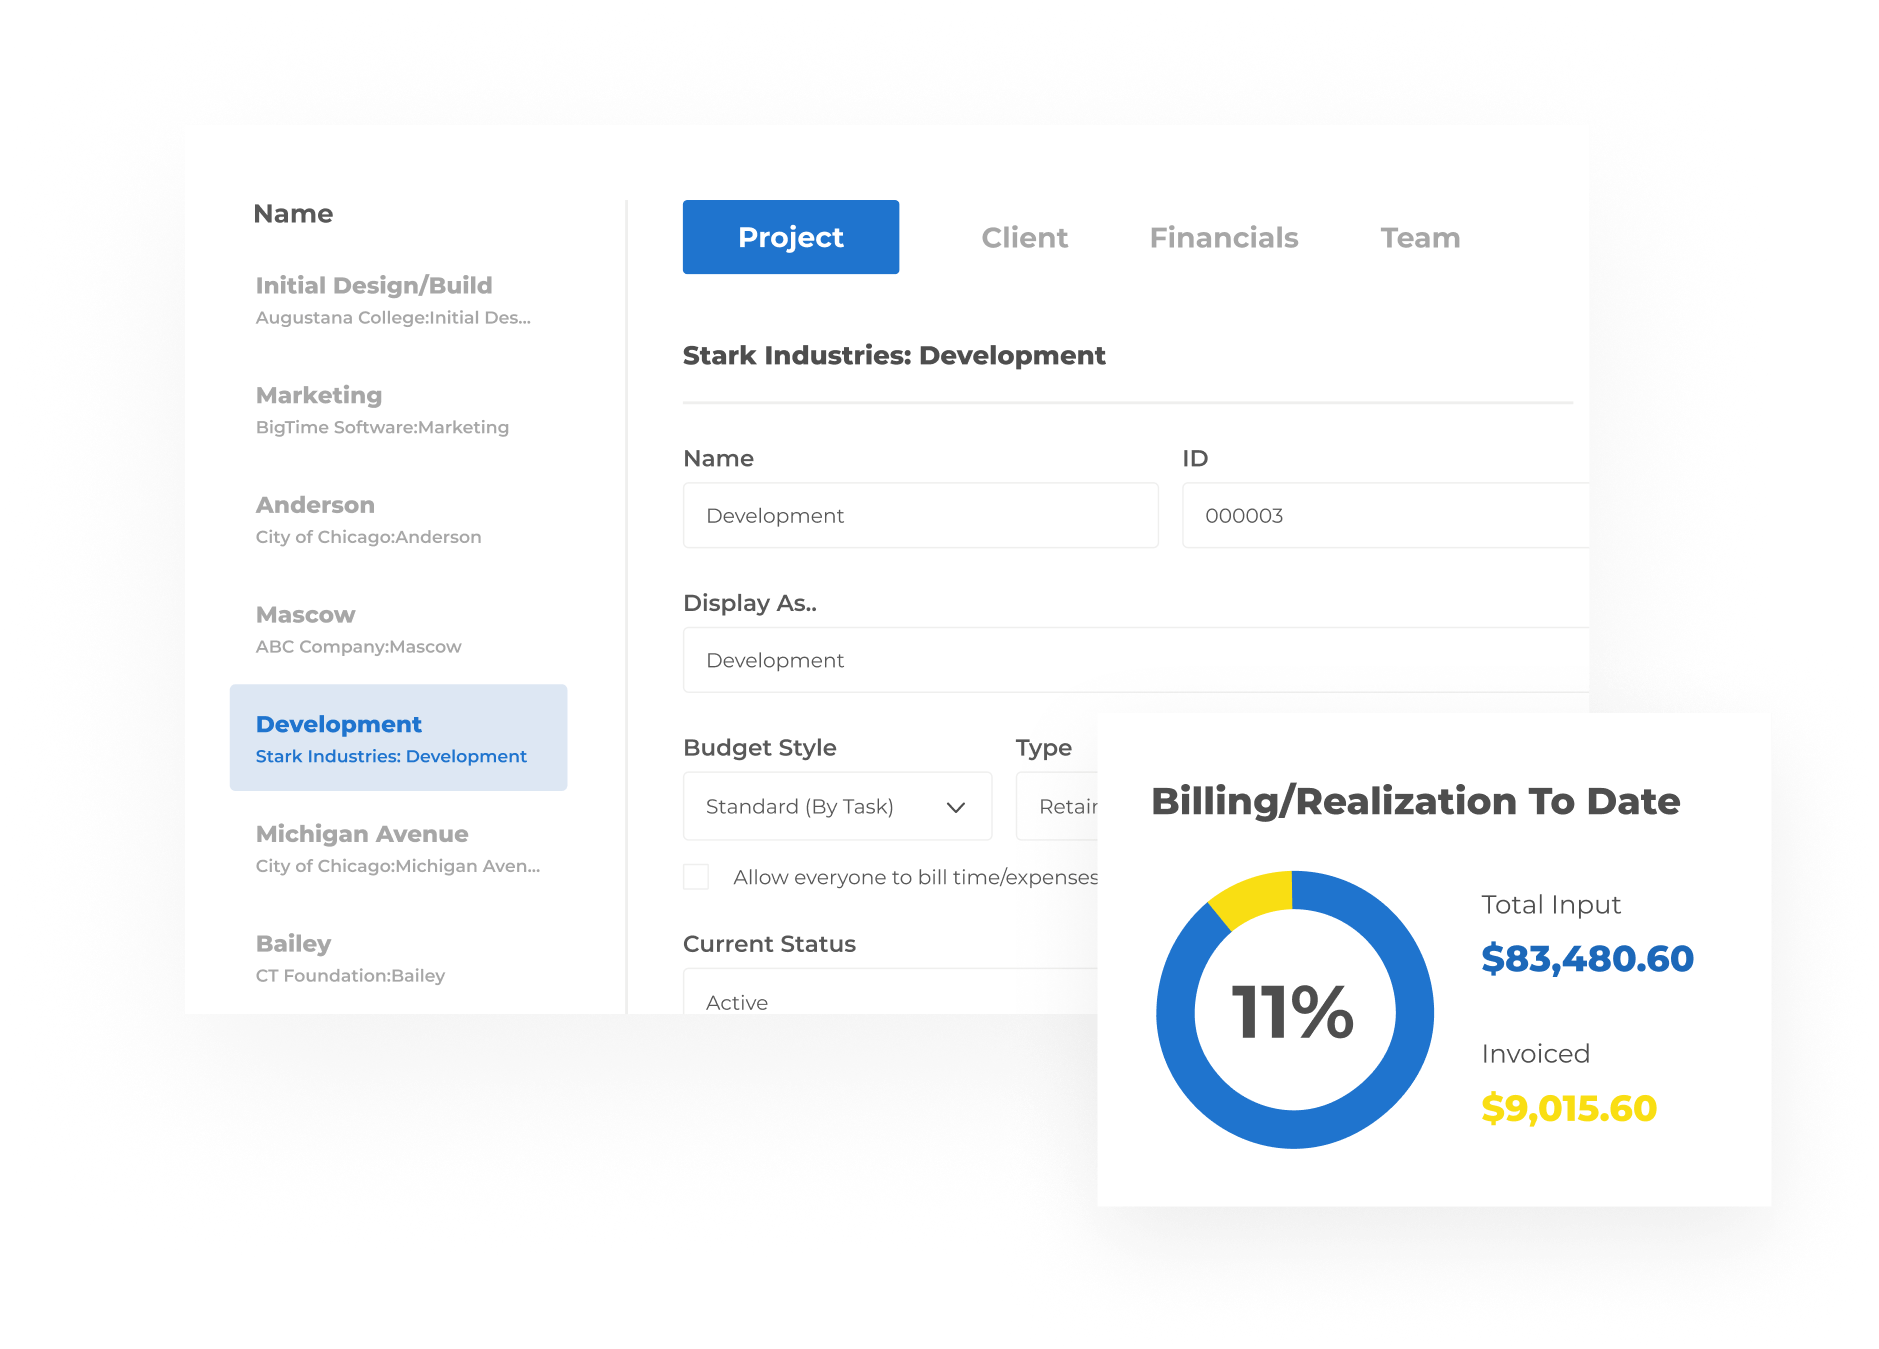Click the Display As input field
Viewport: 1879px width, 1349px height.
(1136, 660)
